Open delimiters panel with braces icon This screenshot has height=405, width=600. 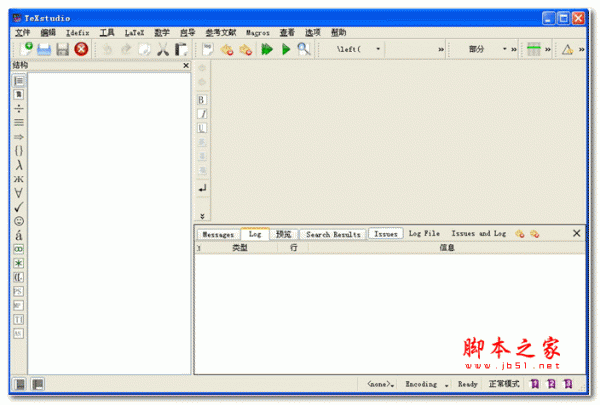pos(19,150)
